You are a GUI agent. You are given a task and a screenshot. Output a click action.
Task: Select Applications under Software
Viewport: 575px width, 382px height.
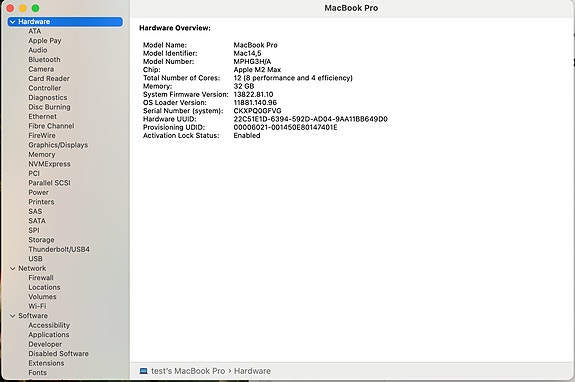click(49, 335)
